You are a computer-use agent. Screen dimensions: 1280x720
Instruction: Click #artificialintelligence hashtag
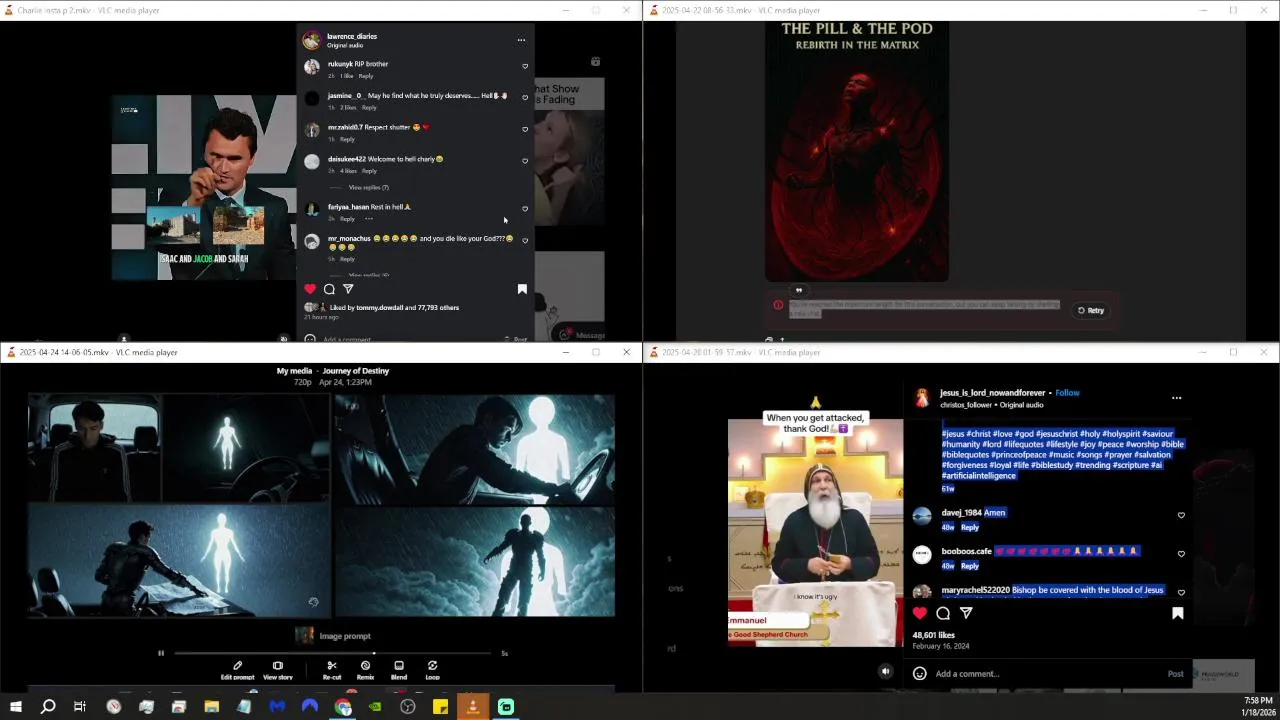point(979,476)
